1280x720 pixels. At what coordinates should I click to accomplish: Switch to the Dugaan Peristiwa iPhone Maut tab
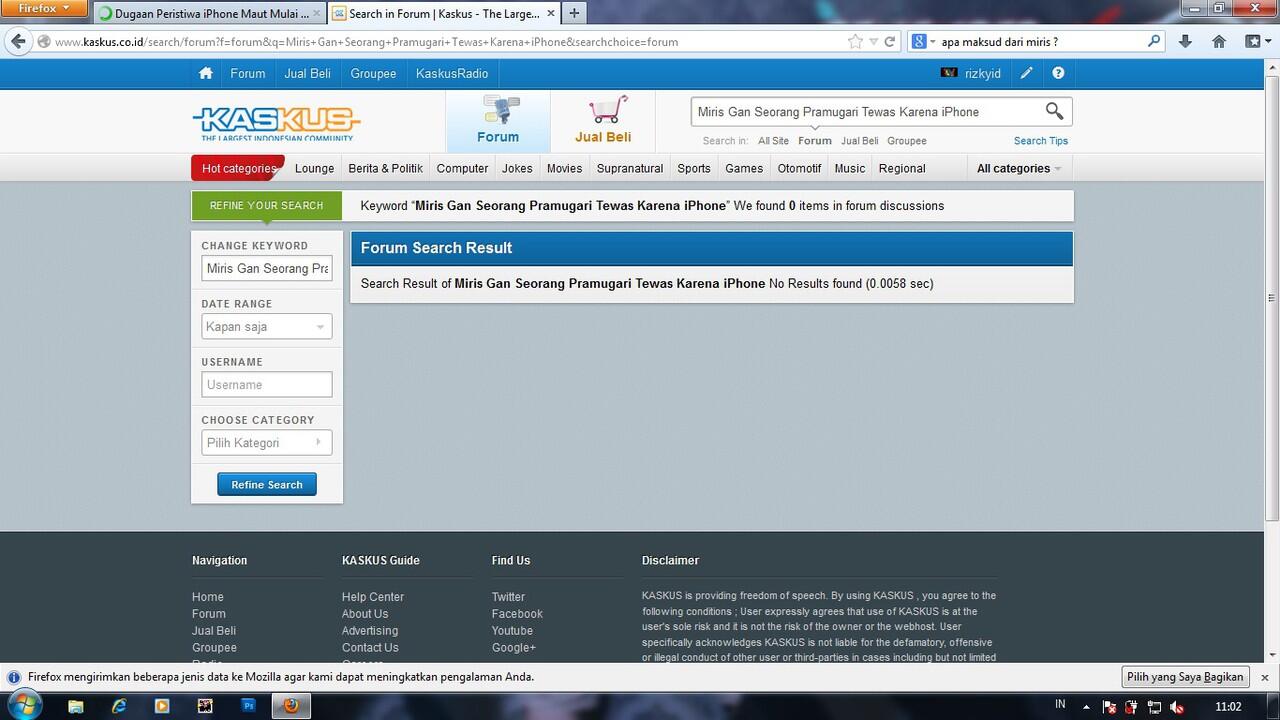tap(208, 13)
